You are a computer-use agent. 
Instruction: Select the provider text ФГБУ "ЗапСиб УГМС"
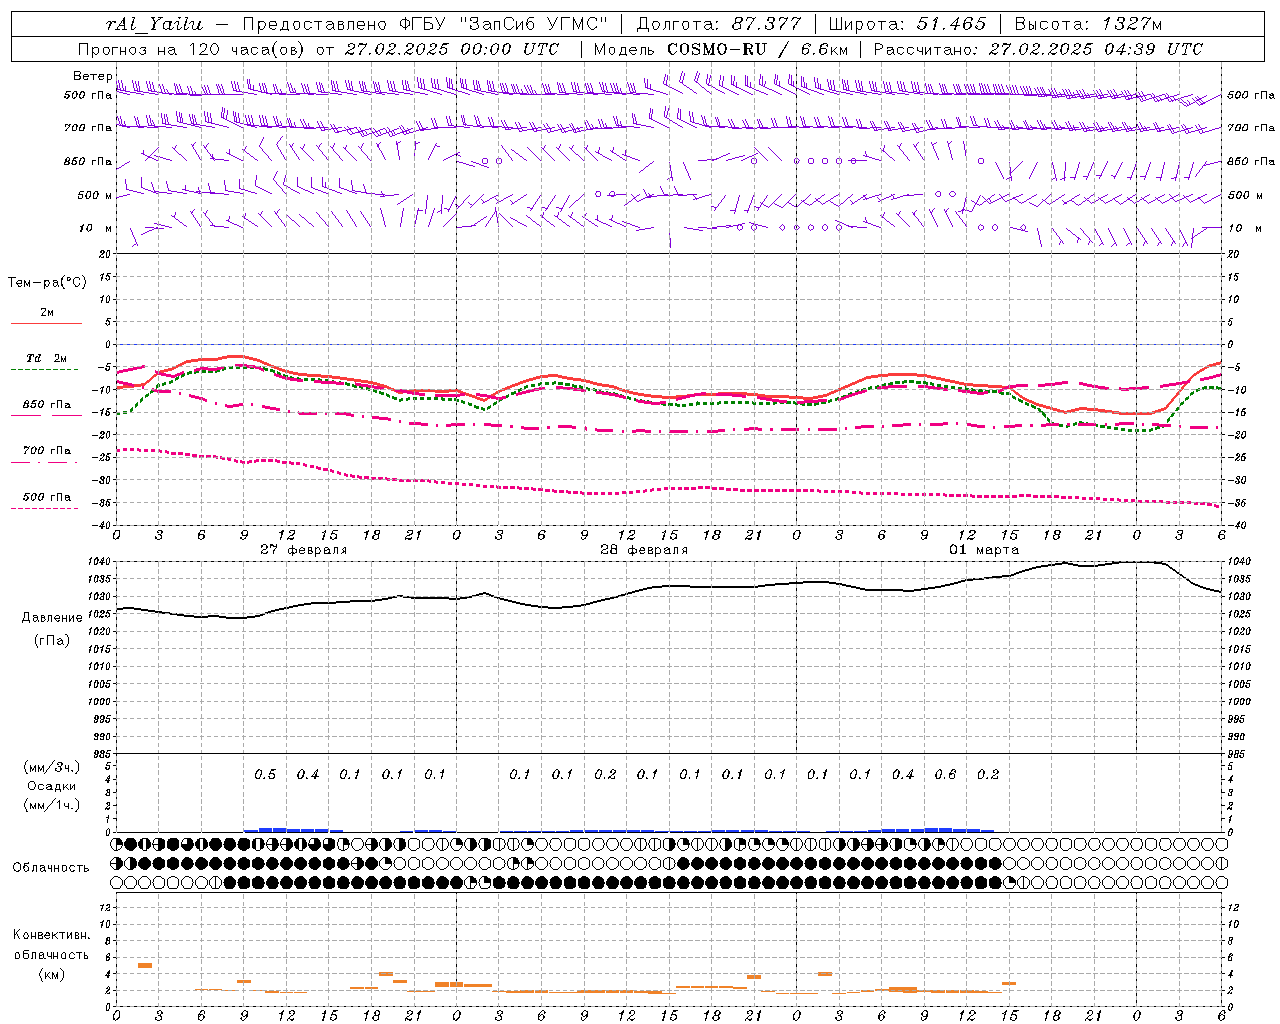506,24
